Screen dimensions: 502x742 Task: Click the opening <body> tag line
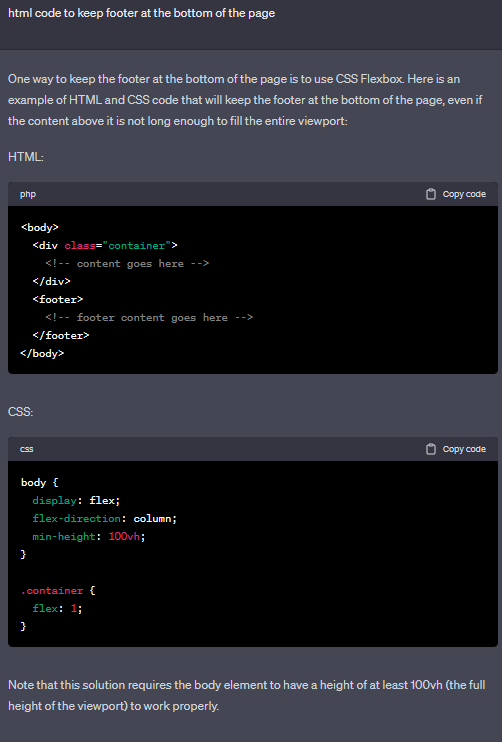coord(40,228)
